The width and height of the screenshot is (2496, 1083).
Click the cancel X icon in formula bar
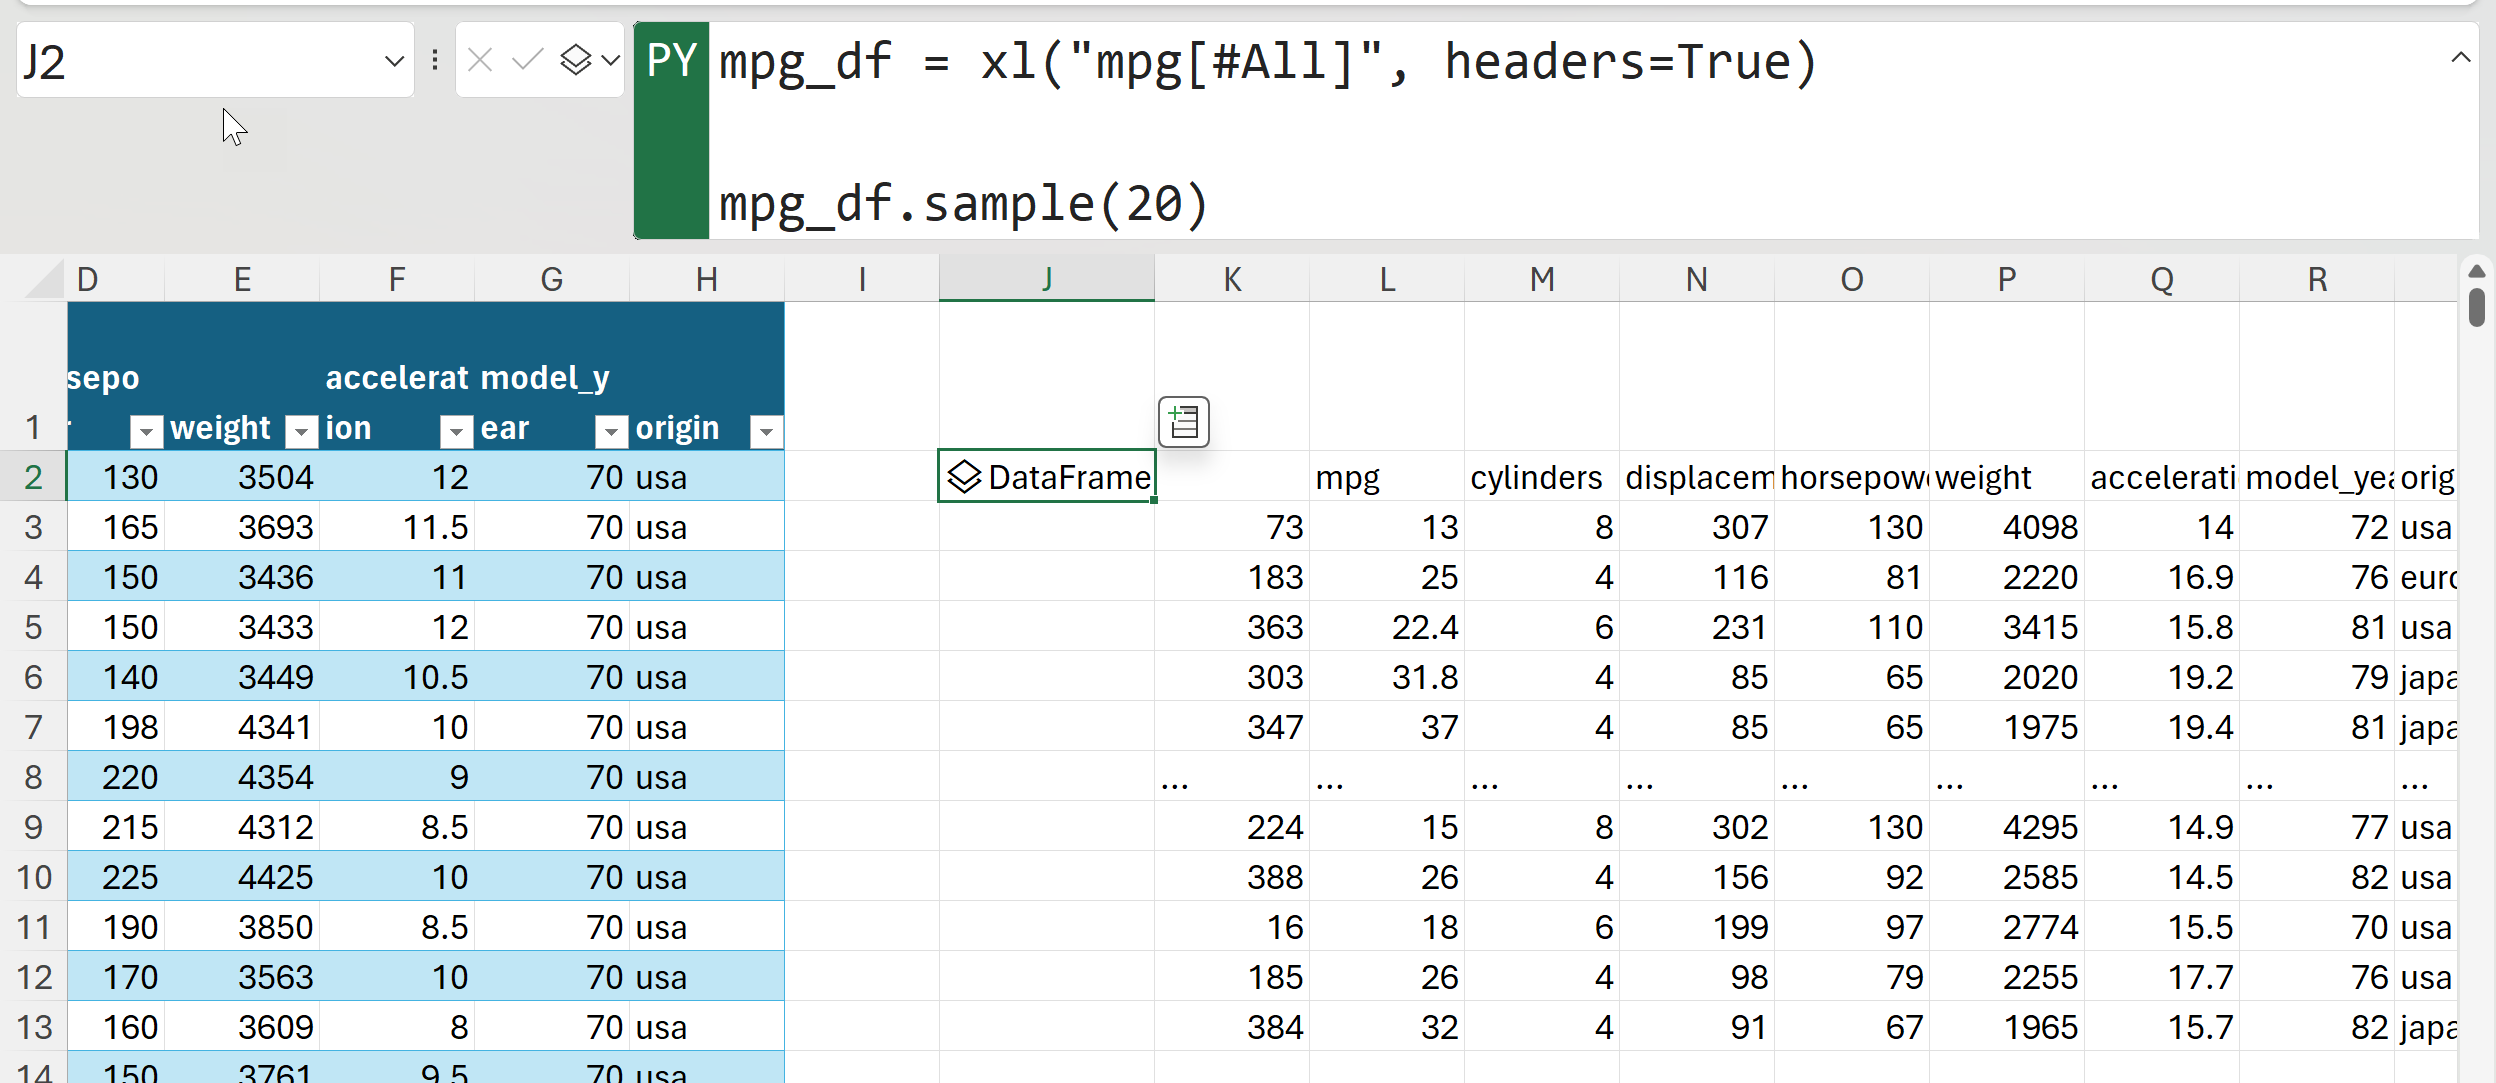coord(480,61)
